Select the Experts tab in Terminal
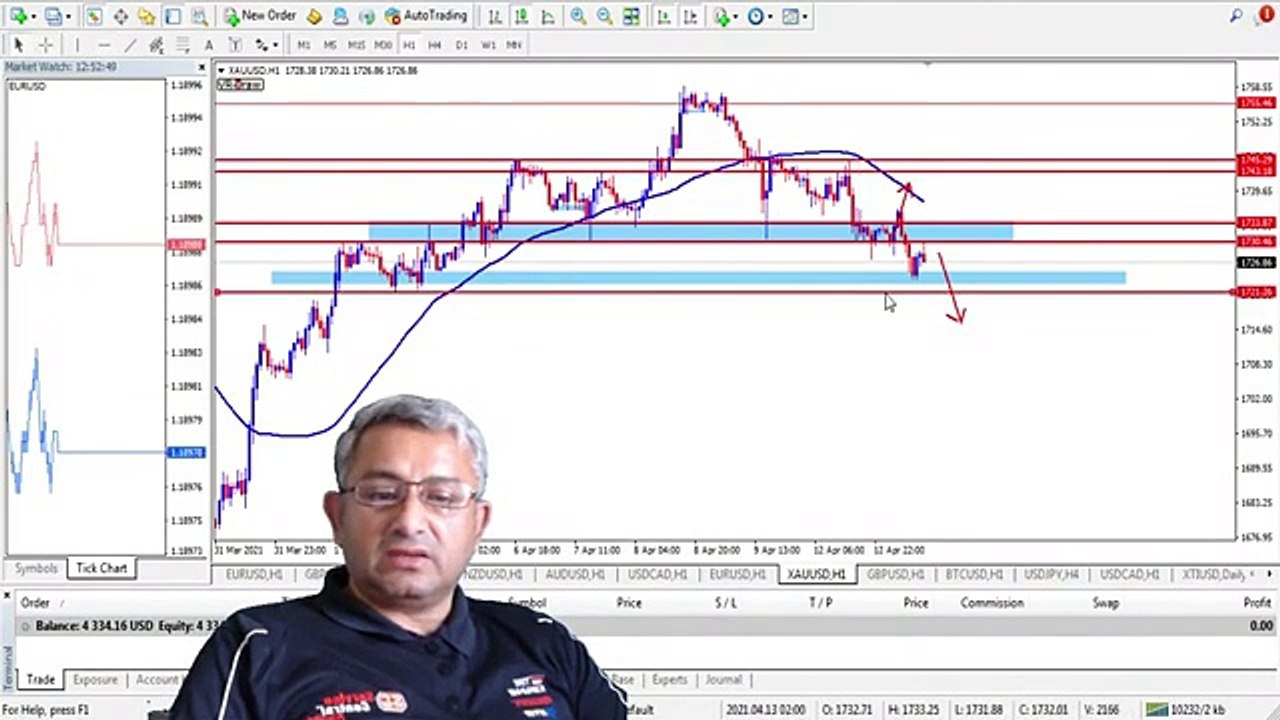Viewport: 1280px width, 720px height. tap(669, 680)
